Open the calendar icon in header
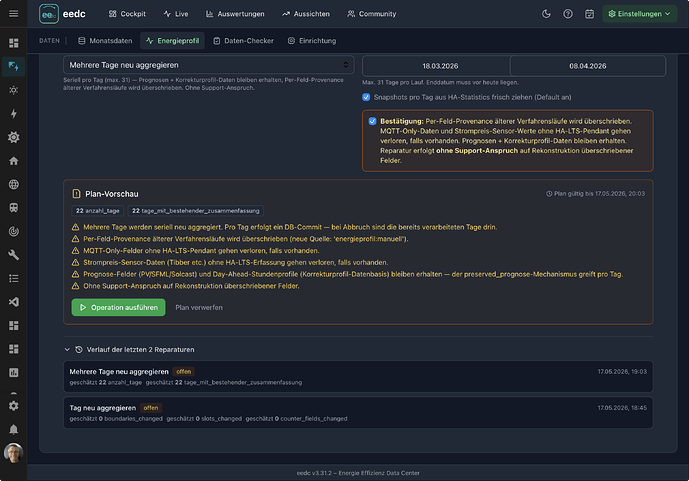Screen dimensions: 689x481 (x=589, y=14)
